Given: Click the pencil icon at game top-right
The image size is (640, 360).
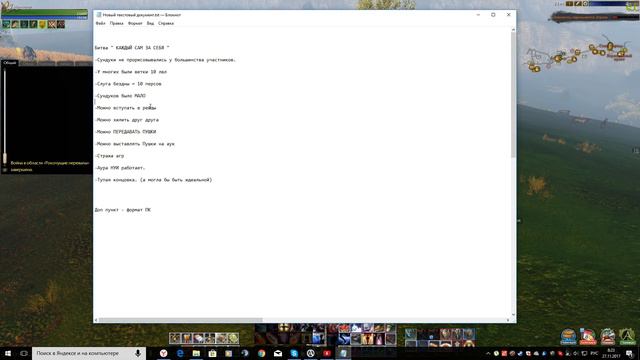Looking at the screenshot, I should point(577,4).
